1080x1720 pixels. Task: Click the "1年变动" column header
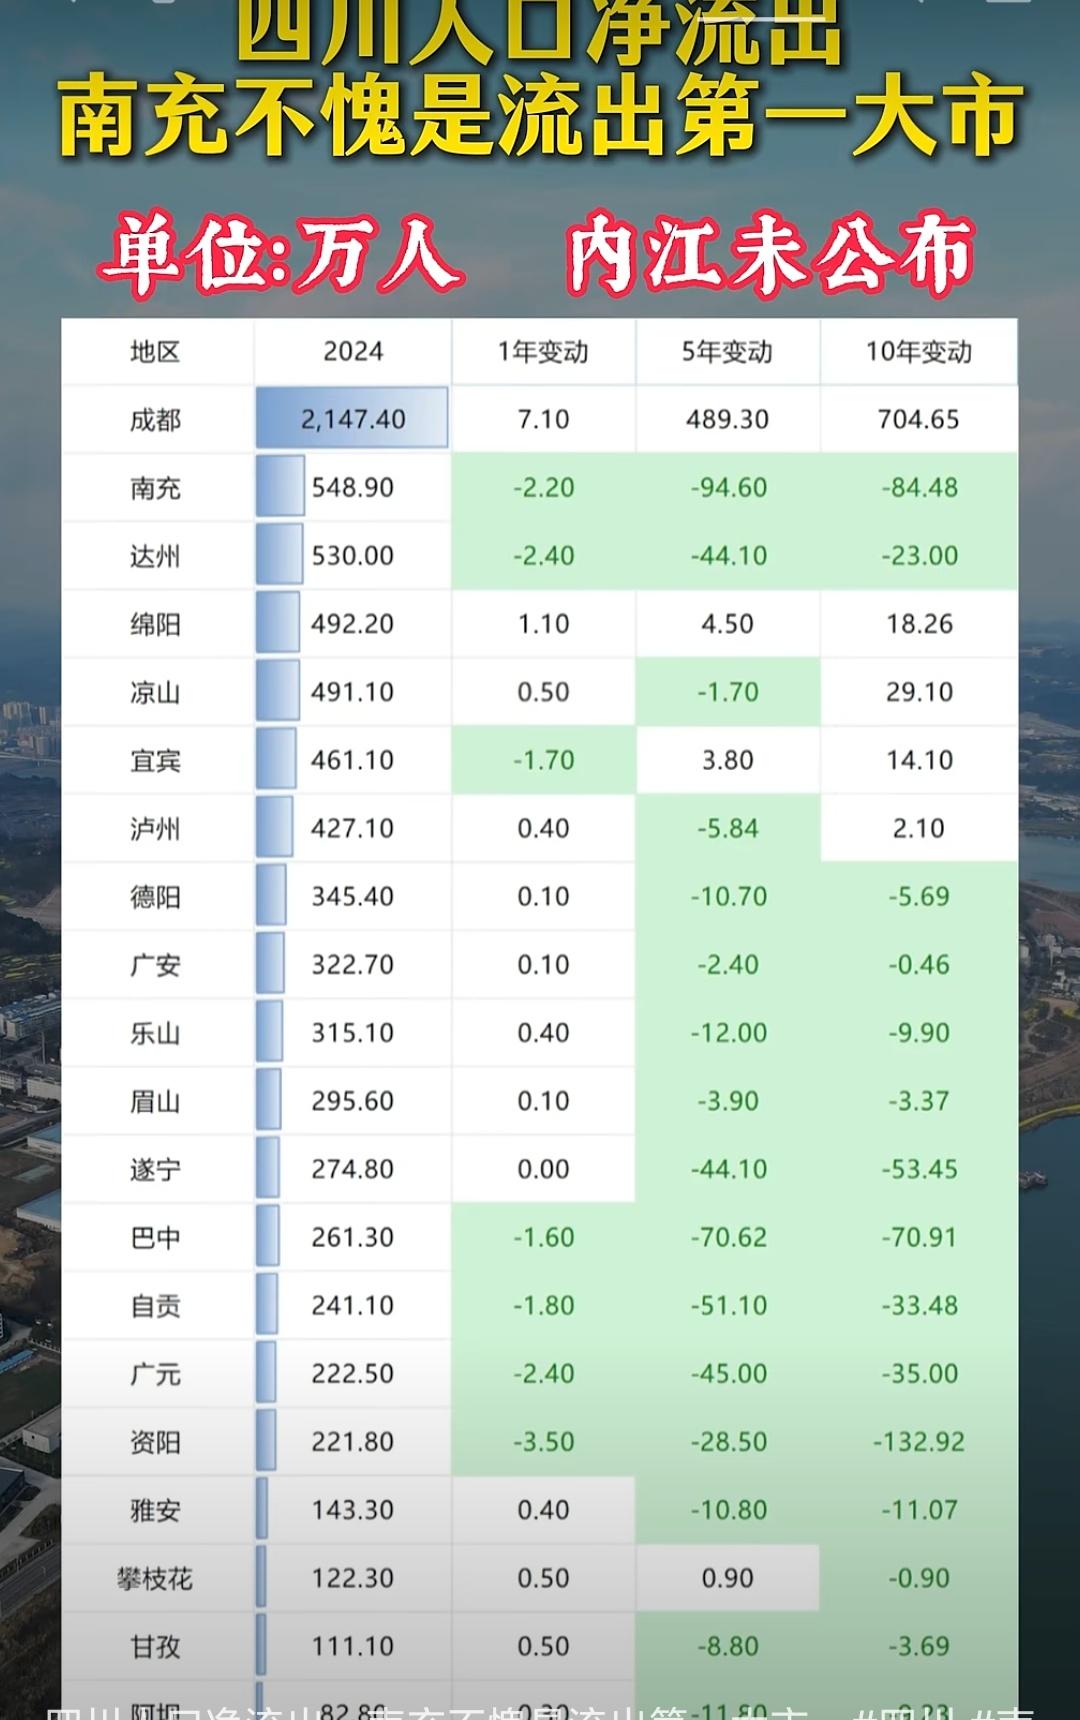(543, 352)
